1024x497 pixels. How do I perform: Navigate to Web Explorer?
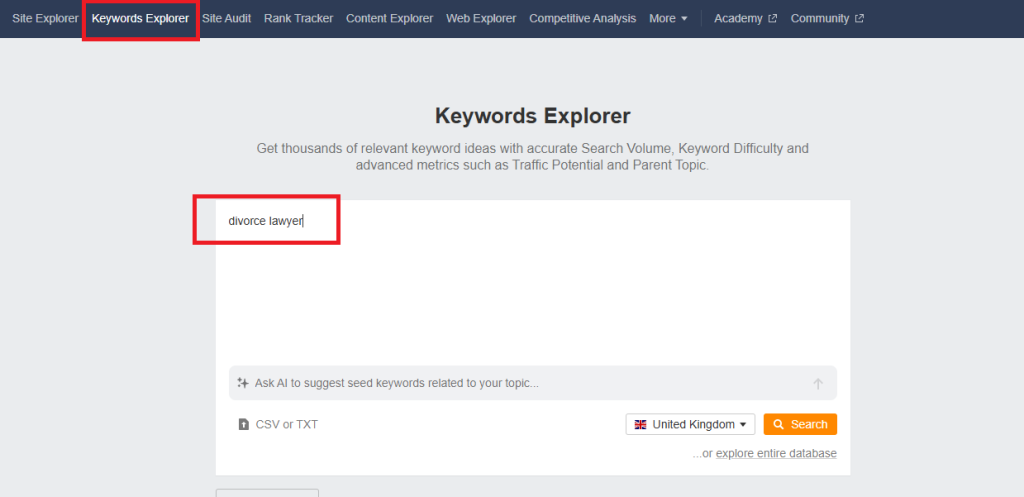point(481,18)
